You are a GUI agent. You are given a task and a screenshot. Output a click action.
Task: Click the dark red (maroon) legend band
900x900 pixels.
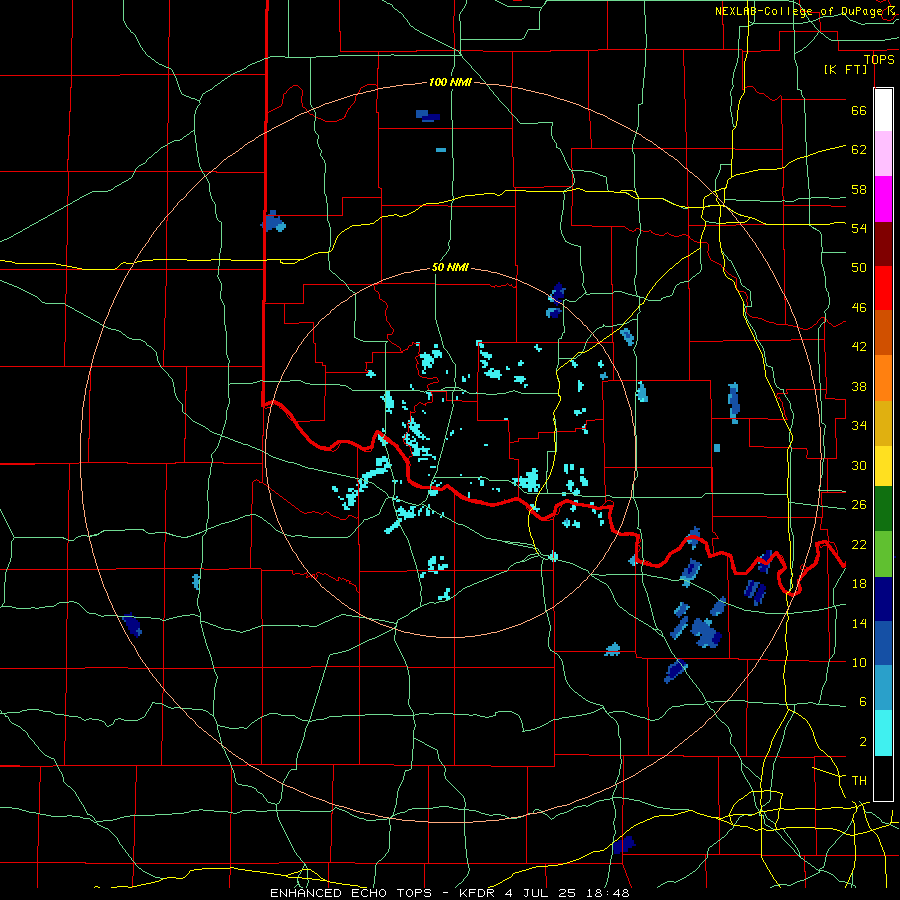coord(883,243)
